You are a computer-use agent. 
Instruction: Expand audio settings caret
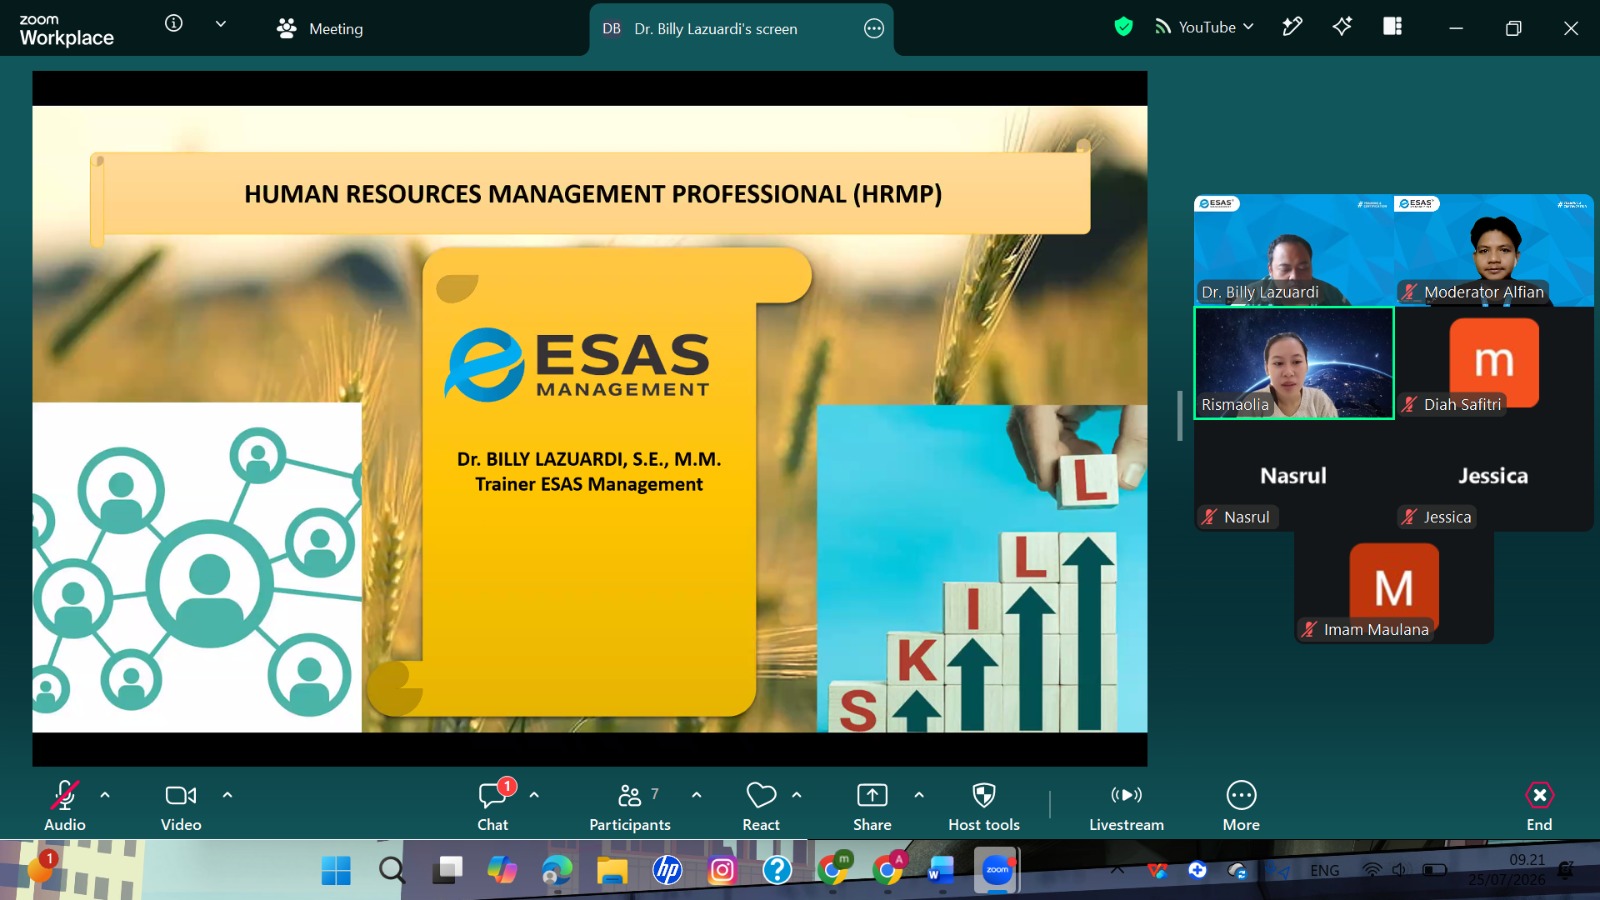(x=105, y=795)
